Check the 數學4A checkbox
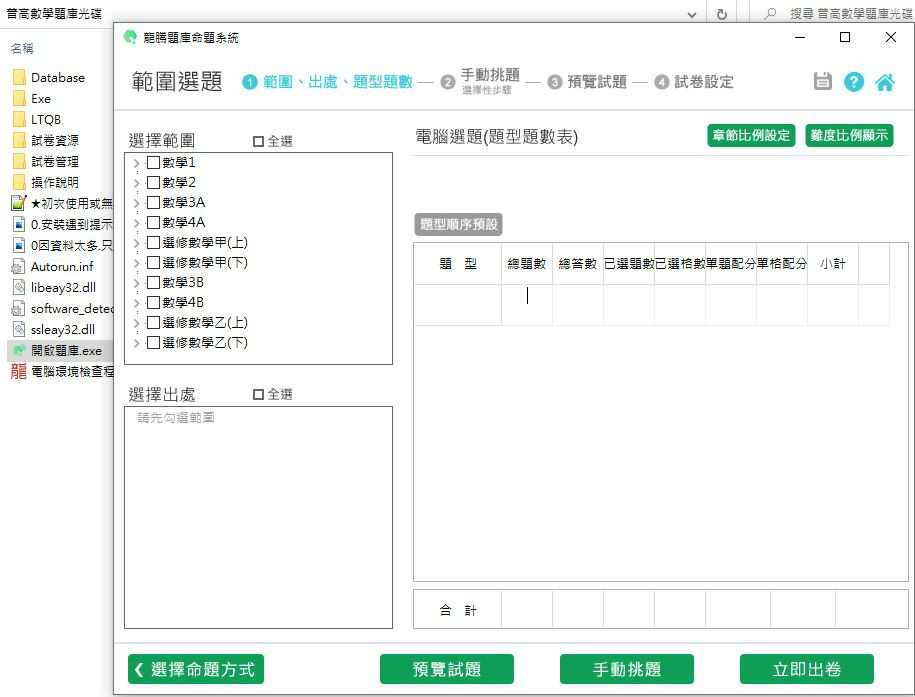The image size is (915, 697). click(x=153, y=222)
